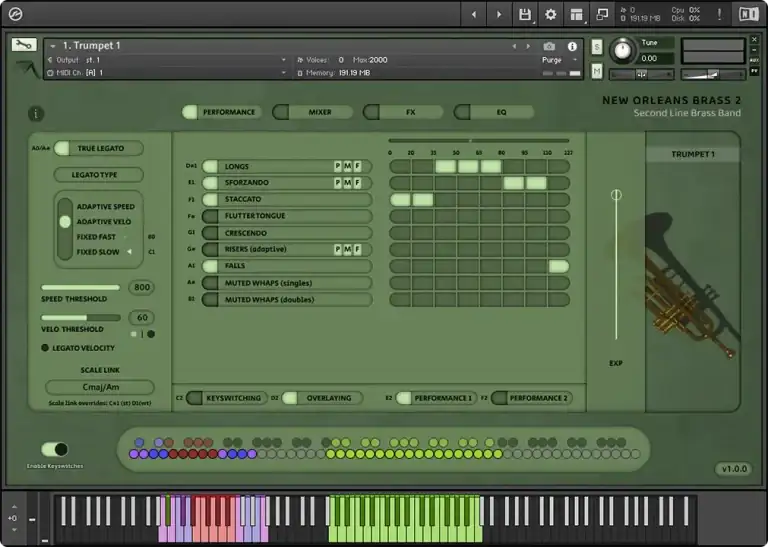Switch to the EQ tab
The width and height of the screenshot is (768, 547).
pyautogui.click(x=494, y=112)
